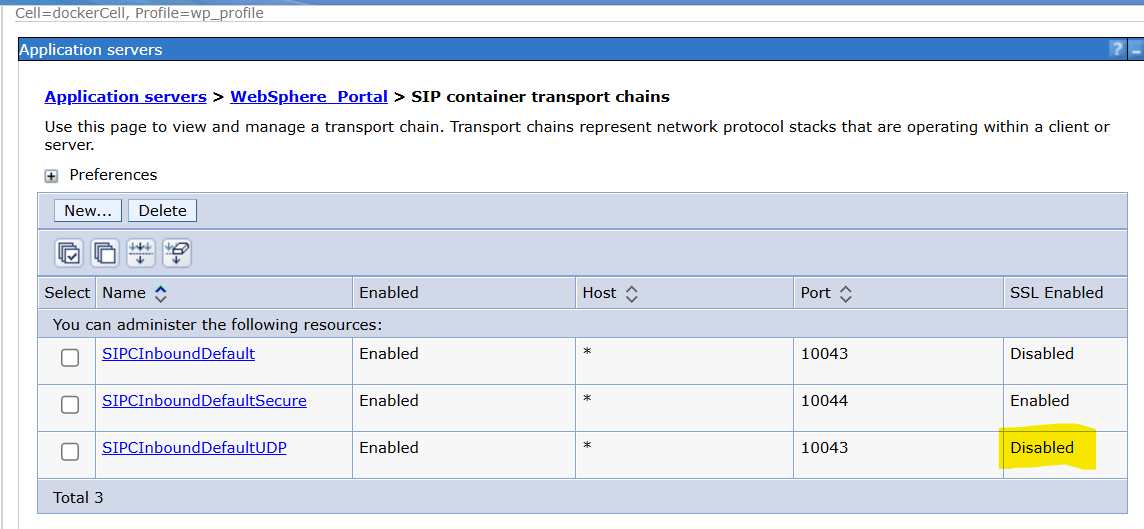Click port 10044 in SIPCInboundDefaultSecure row

coord(824,401)
